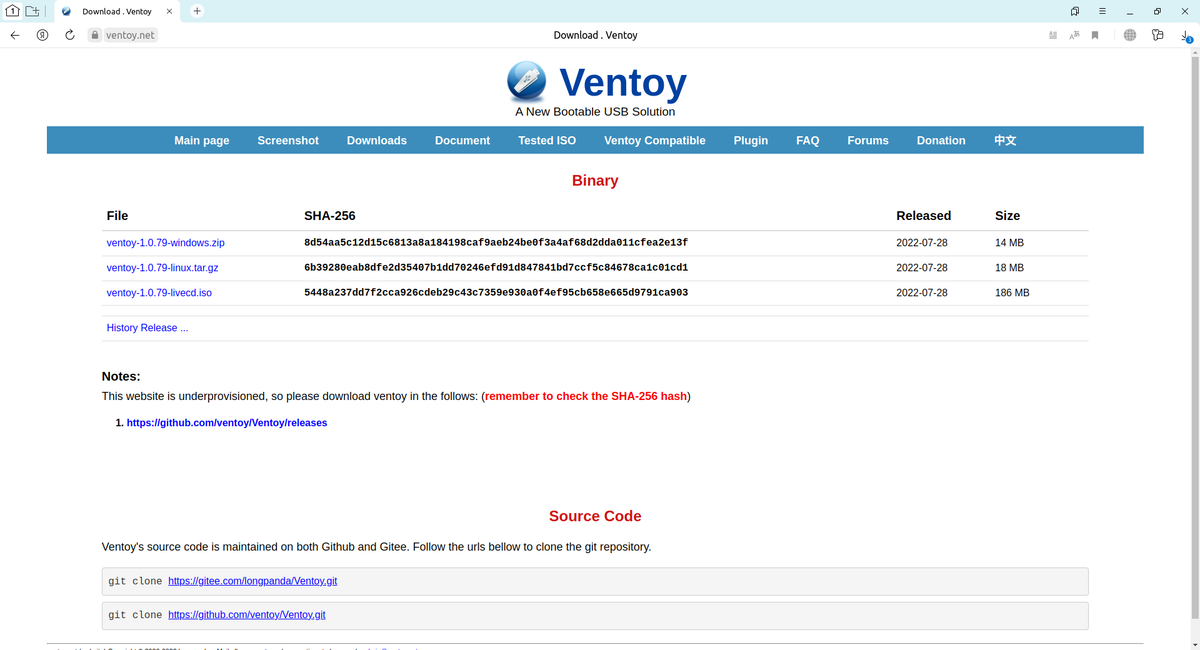1200x650 pixels.
Task: Open github.com/ventoy/Ventoy/releases link
Action: 227,423
